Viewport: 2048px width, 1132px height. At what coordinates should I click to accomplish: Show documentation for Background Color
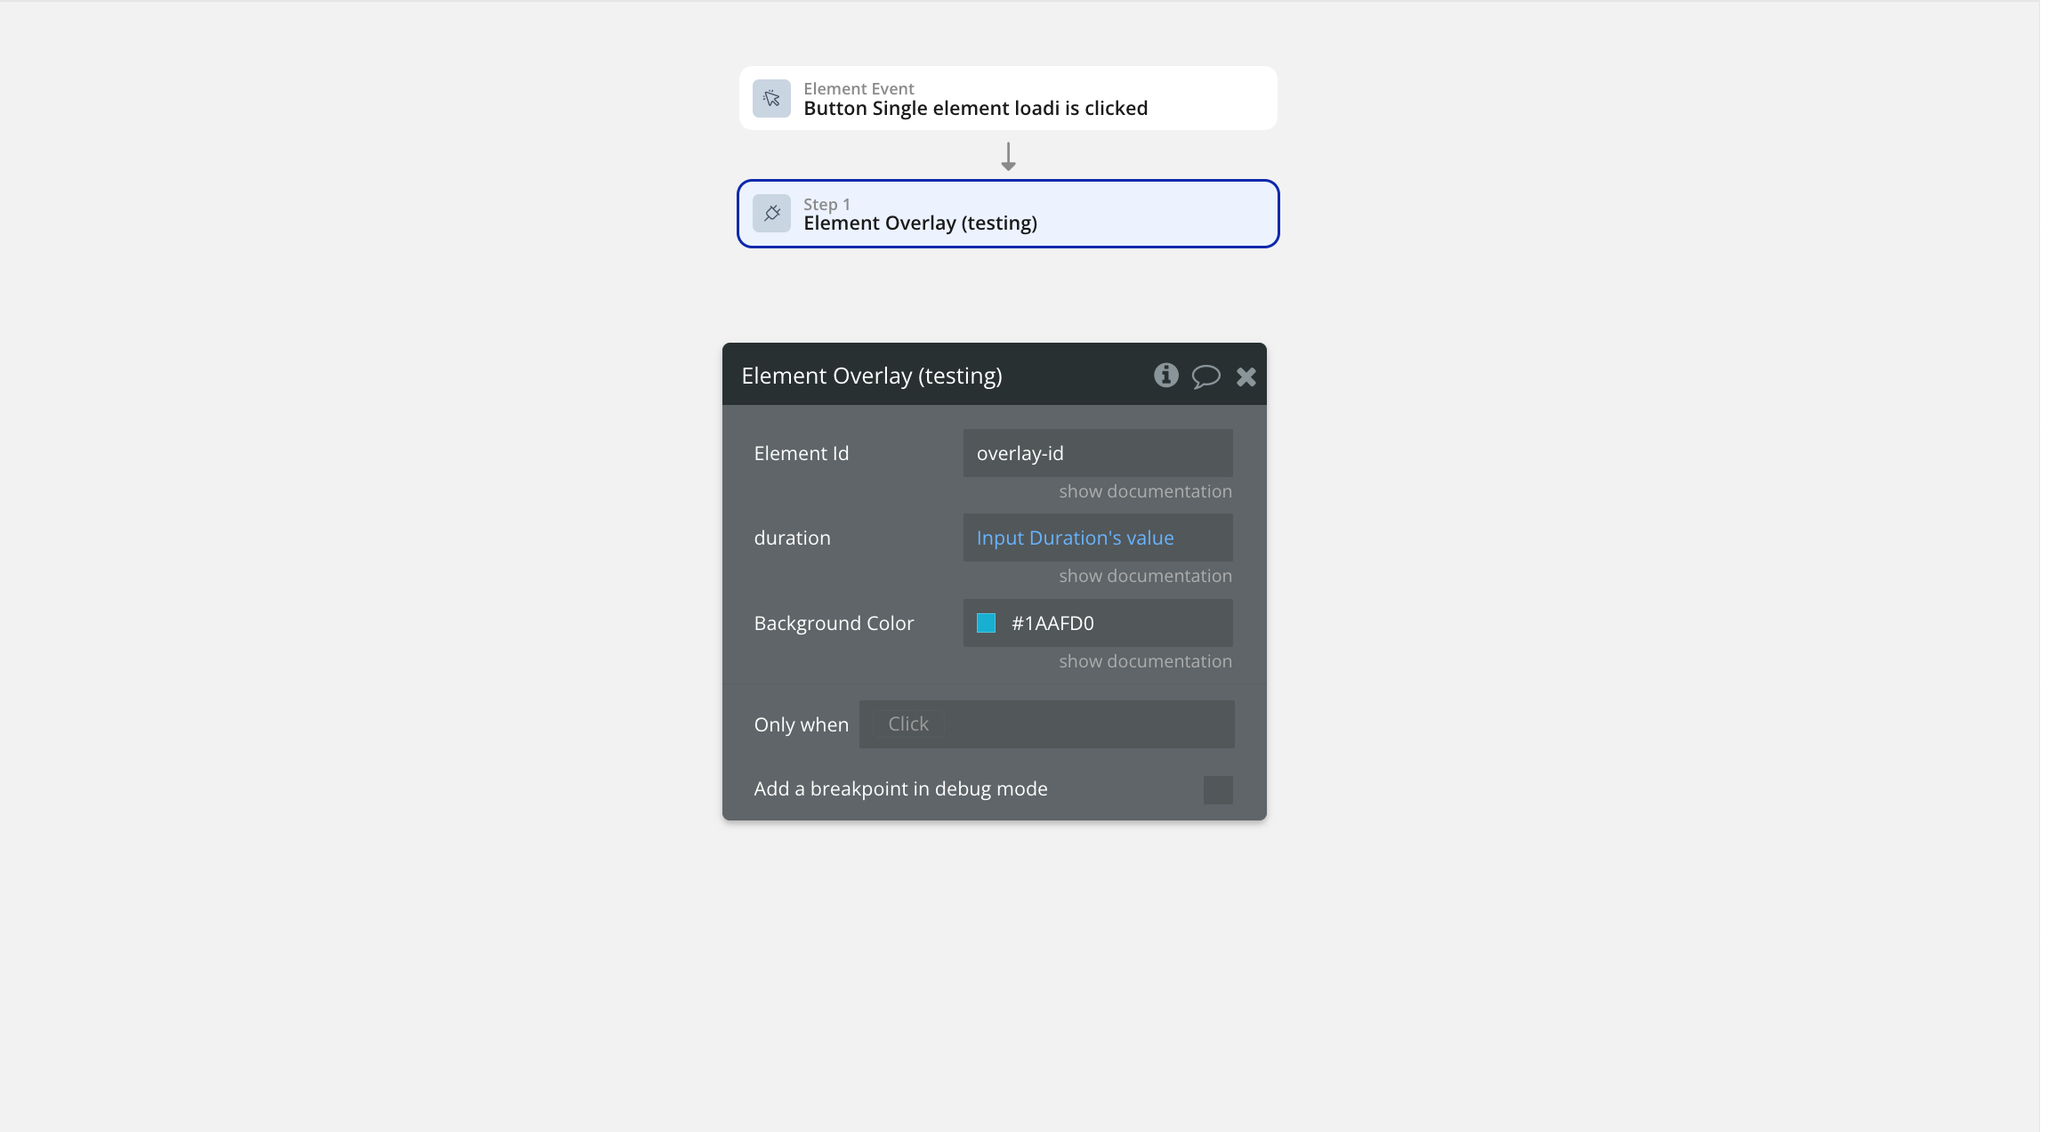[1145, 661]
